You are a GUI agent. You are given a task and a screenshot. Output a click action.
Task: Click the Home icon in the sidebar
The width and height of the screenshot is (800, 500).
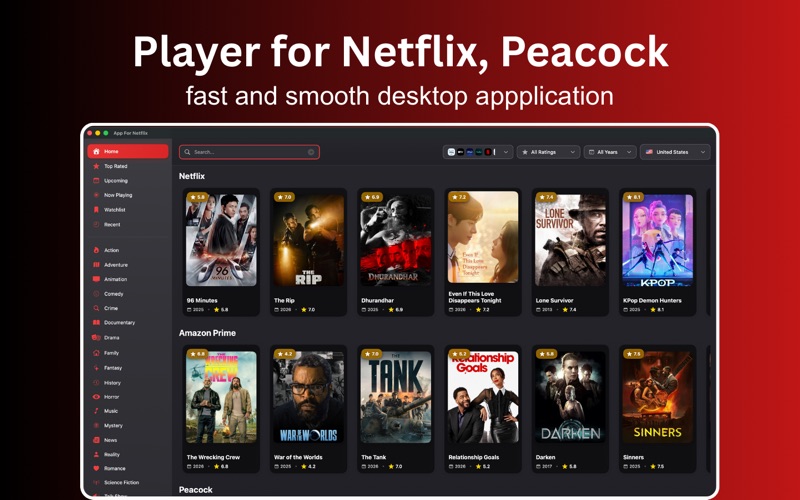pyautogui.click(x=96, y=152)
